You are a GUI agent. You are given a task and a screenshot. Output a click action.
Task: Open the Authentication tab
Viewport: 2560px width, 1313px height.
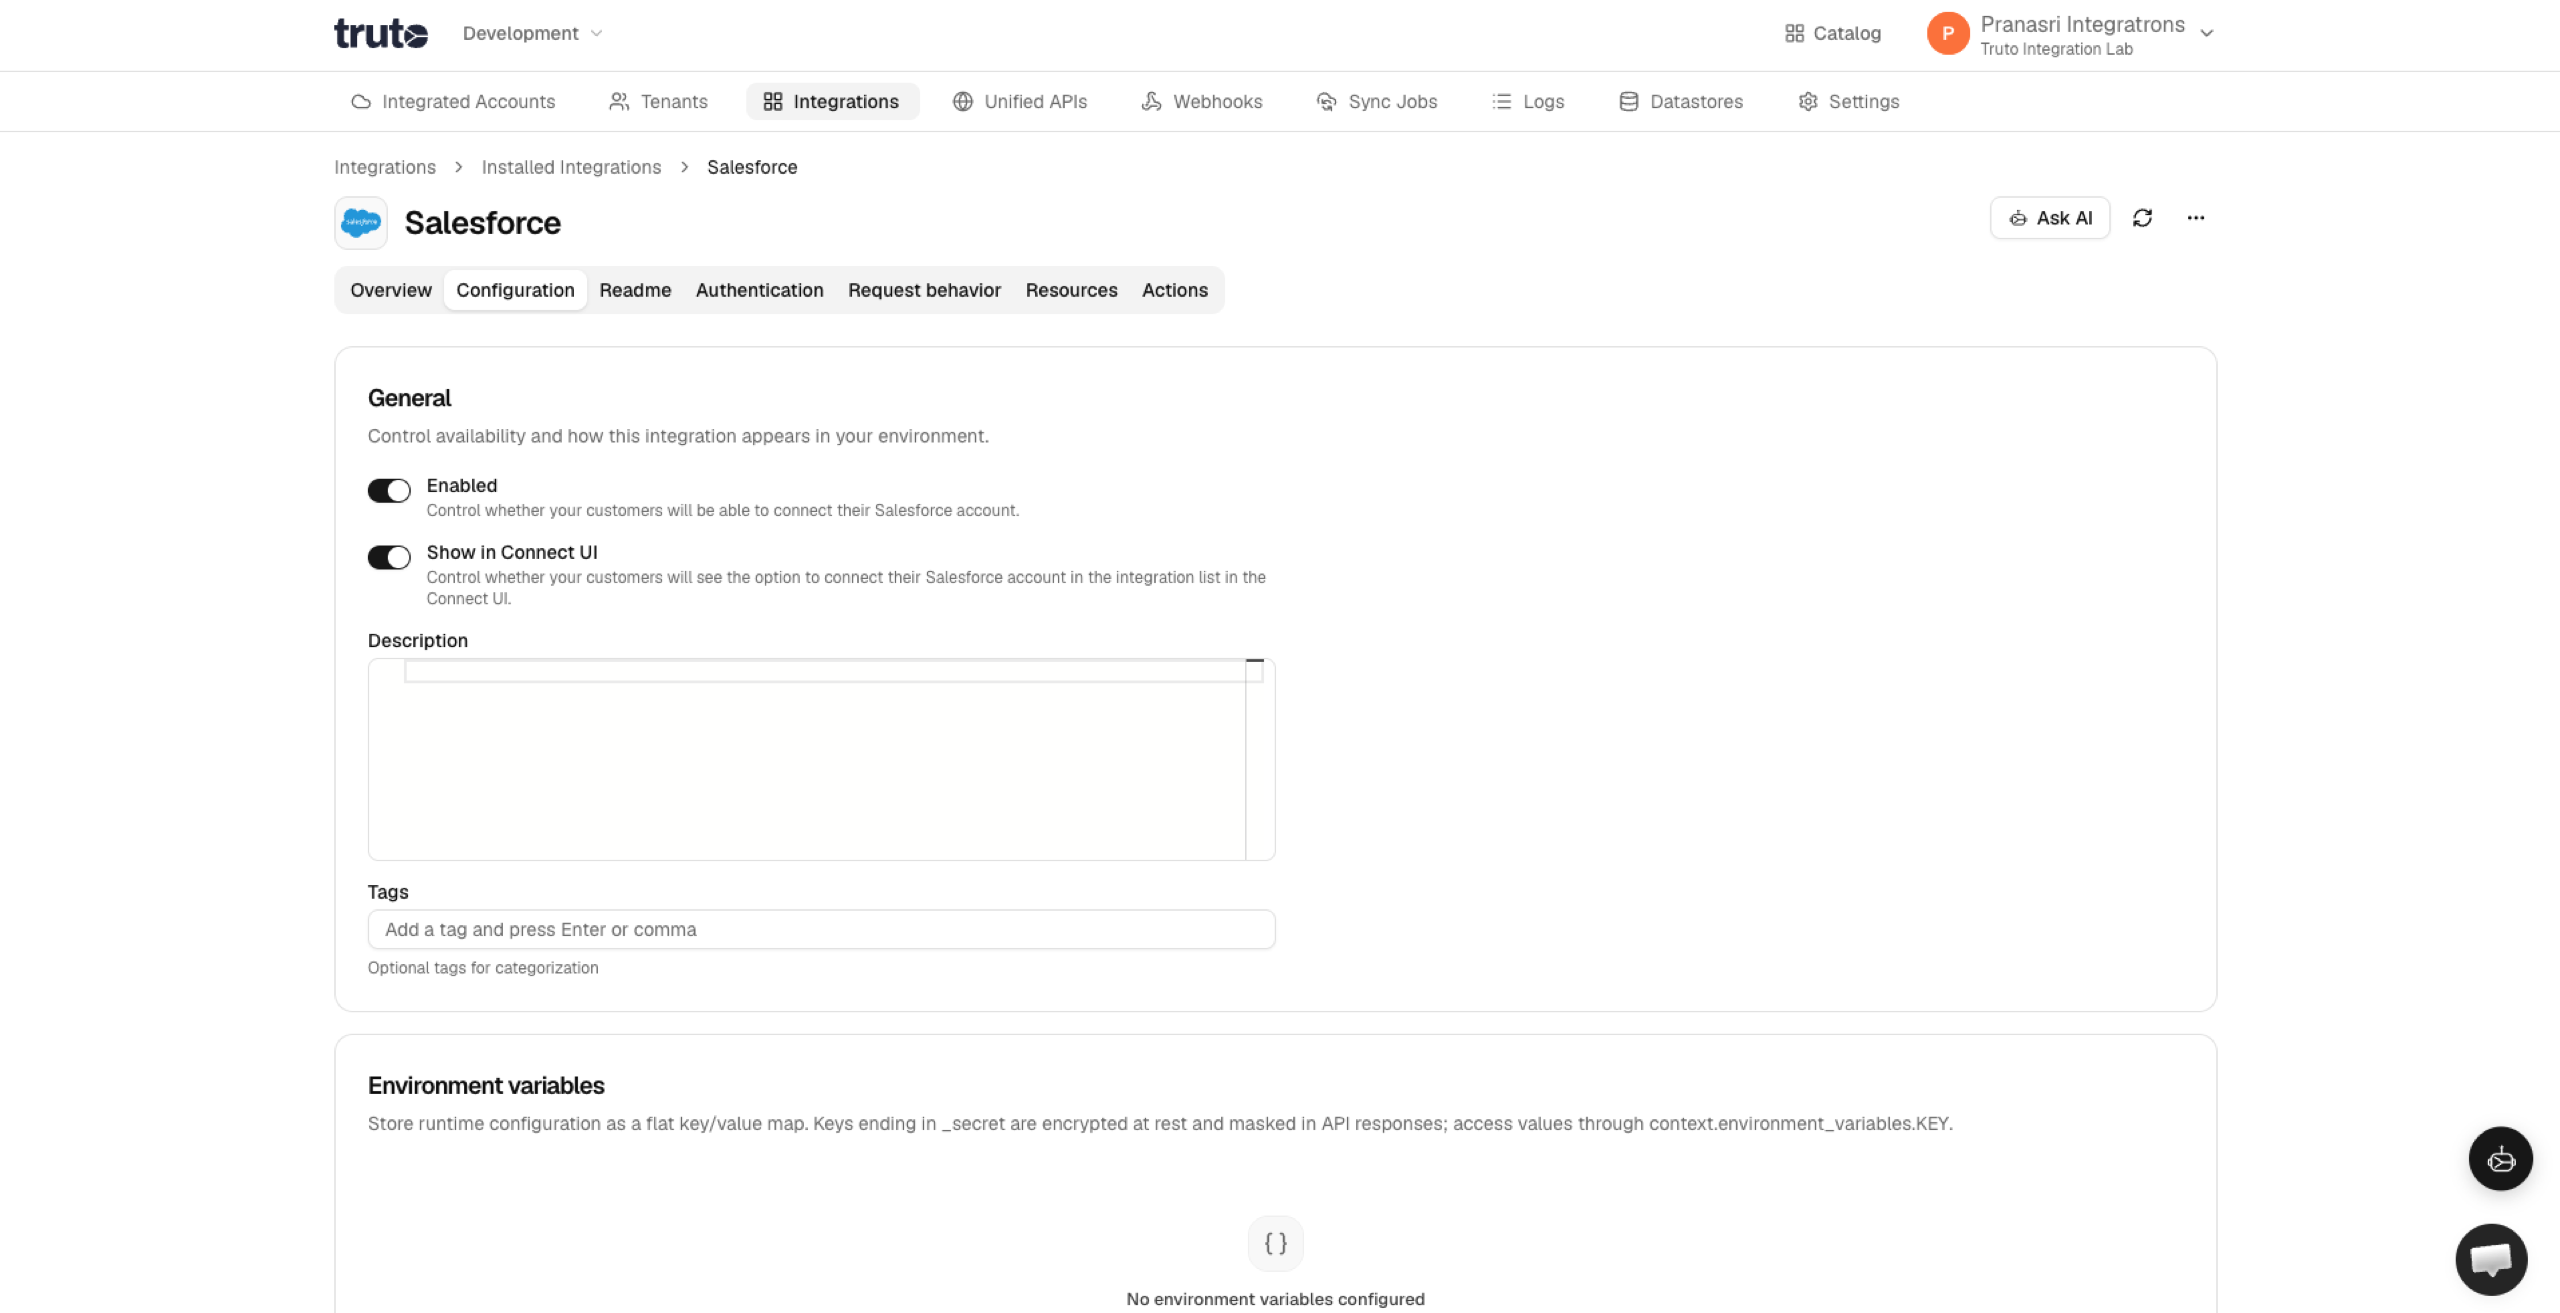[x=759, y=290]
